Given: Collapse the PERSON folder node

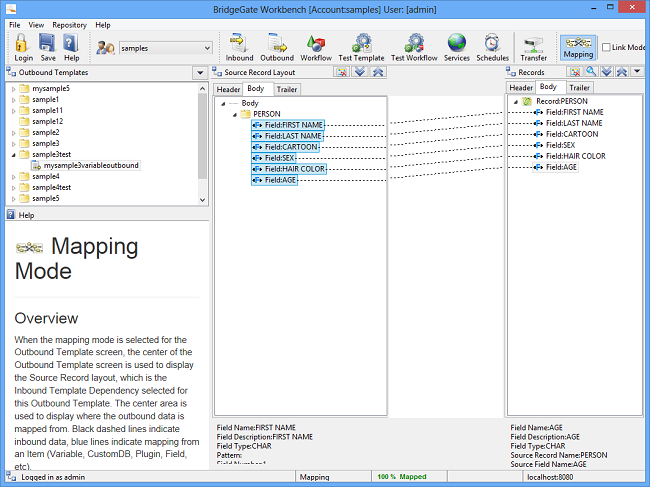Looking at the screenshot, I should point(235,114).
